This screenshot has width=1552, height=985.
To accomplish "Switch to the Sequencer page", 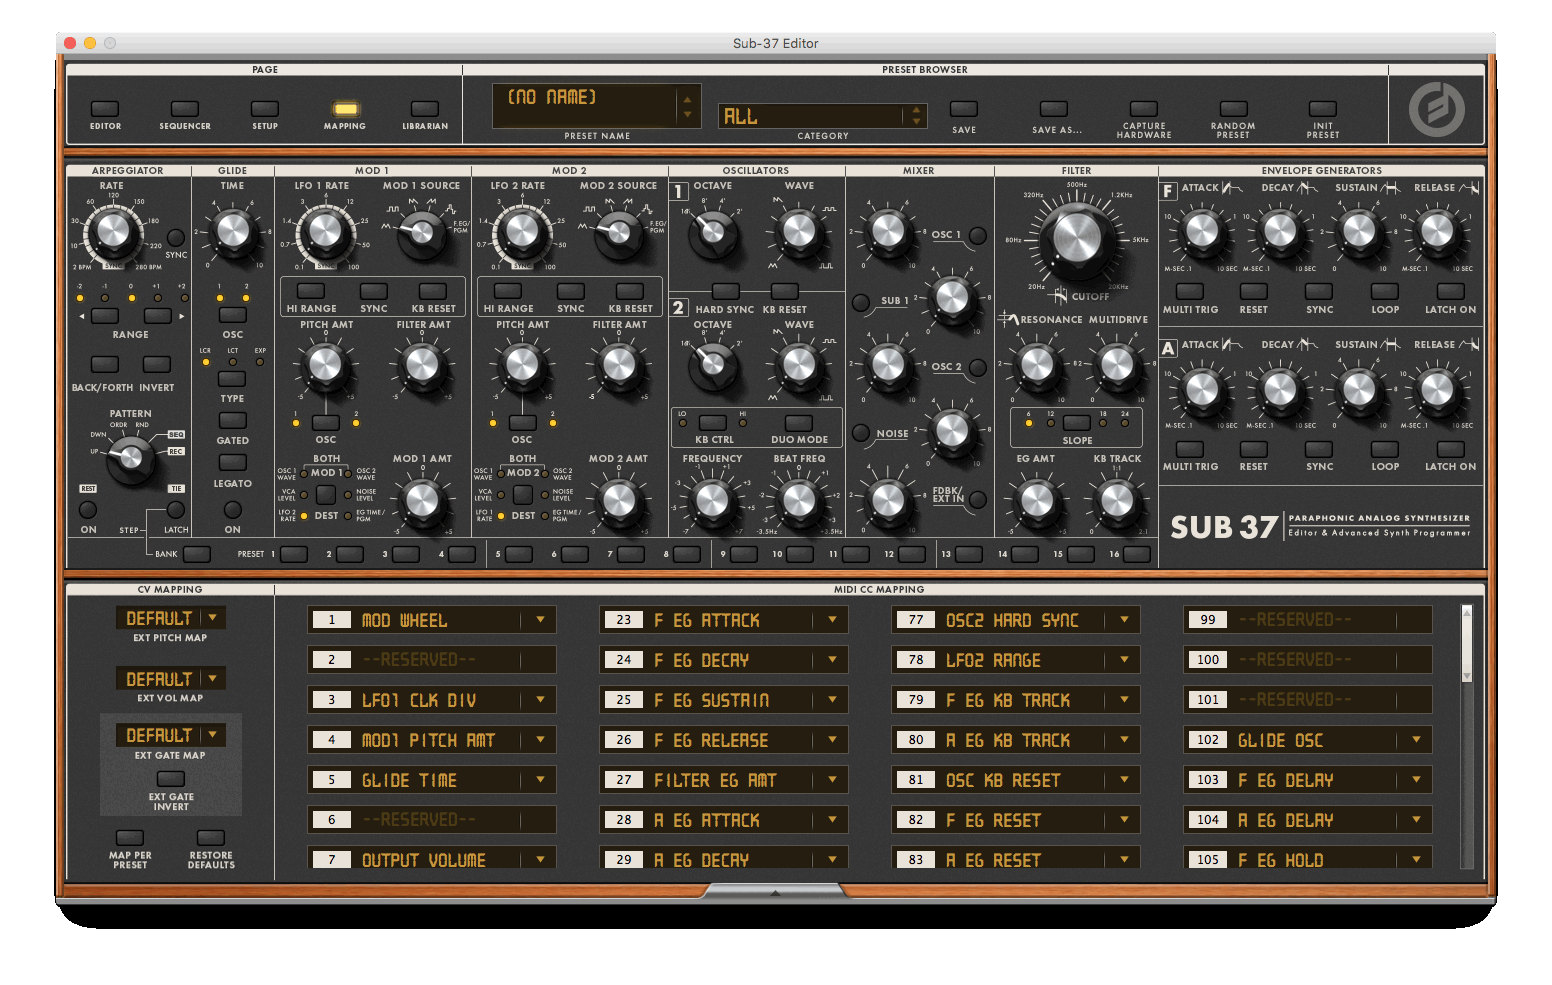I will point(185,109).
